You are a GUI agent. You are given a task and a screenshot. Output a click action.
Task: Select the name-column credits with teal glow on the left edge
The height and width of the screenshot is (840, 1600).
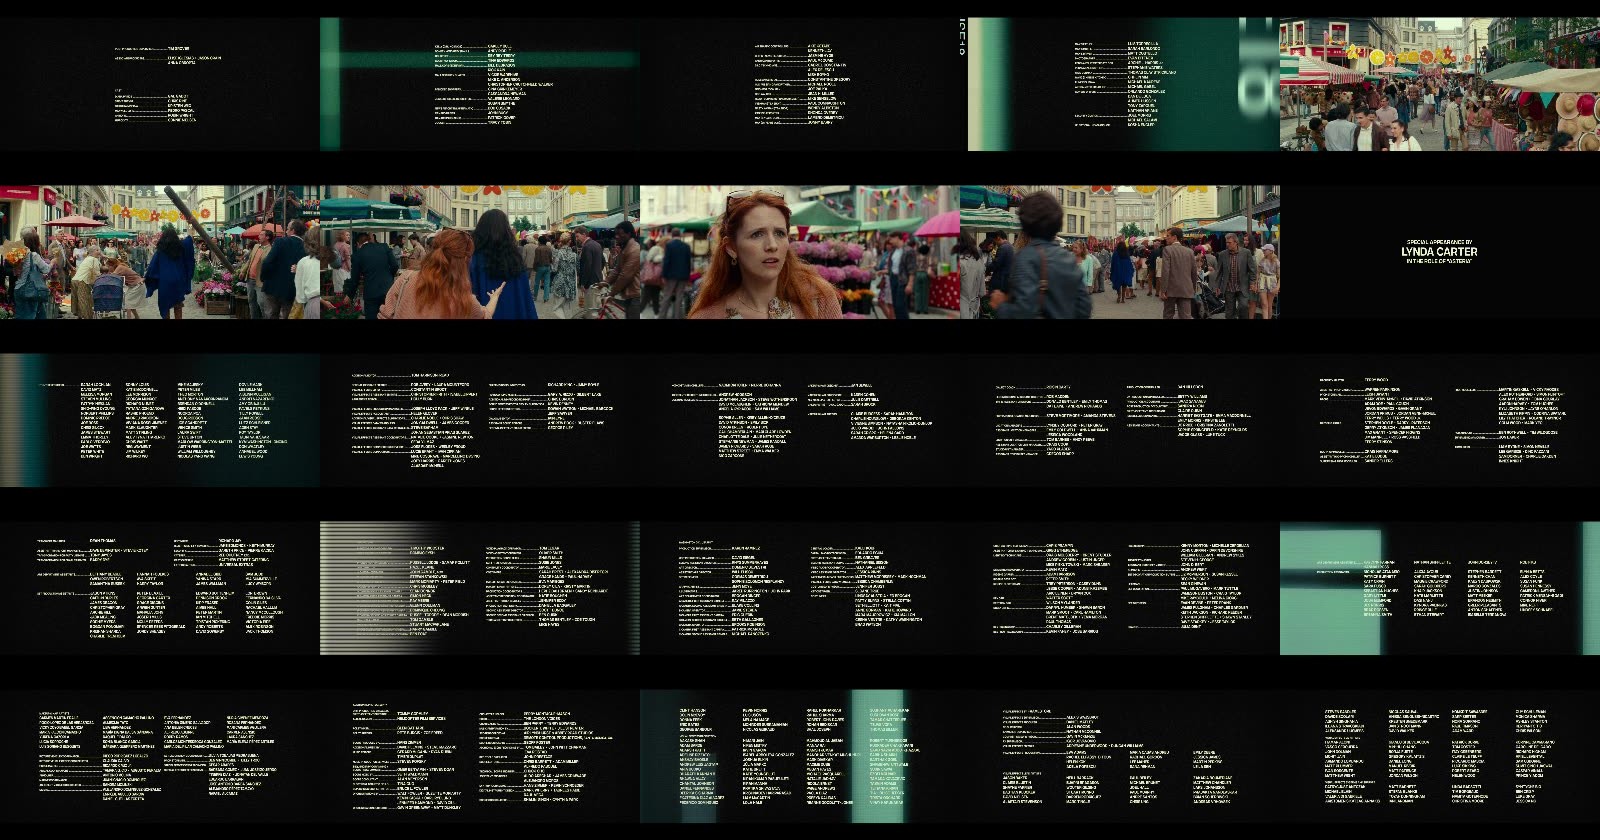160,420
